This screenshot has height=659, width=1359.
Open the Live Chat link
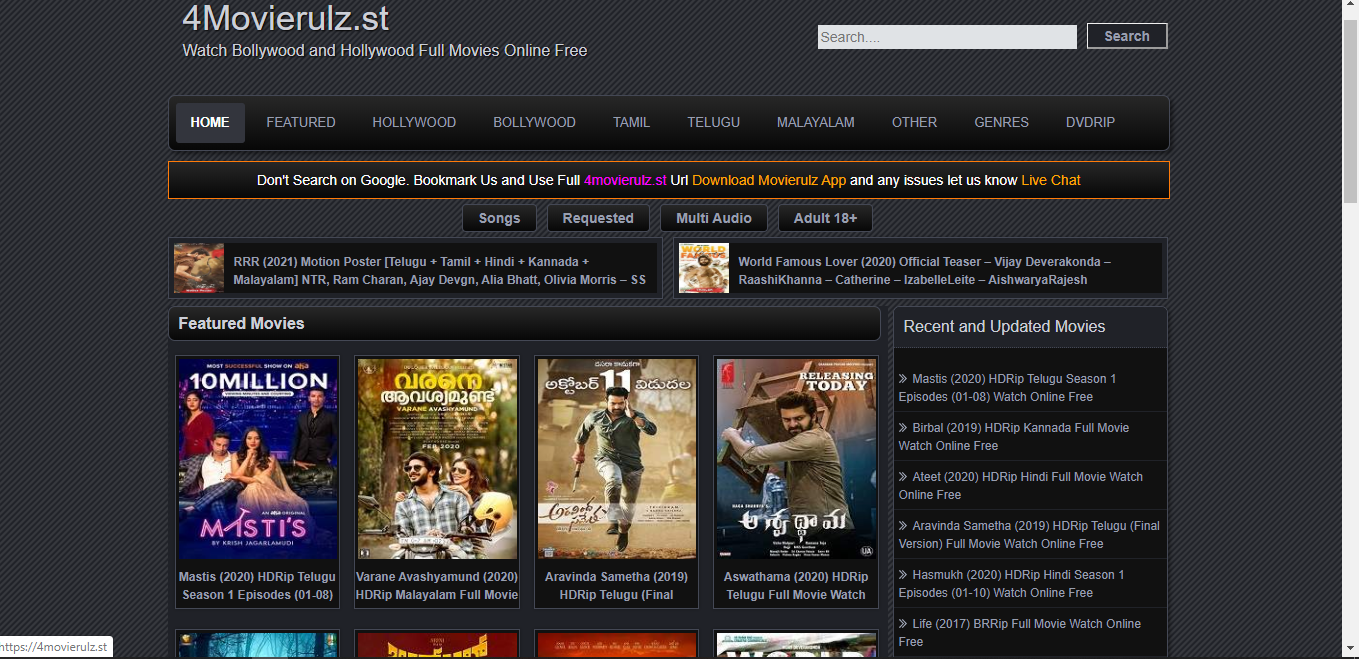tap(1051, 180)
